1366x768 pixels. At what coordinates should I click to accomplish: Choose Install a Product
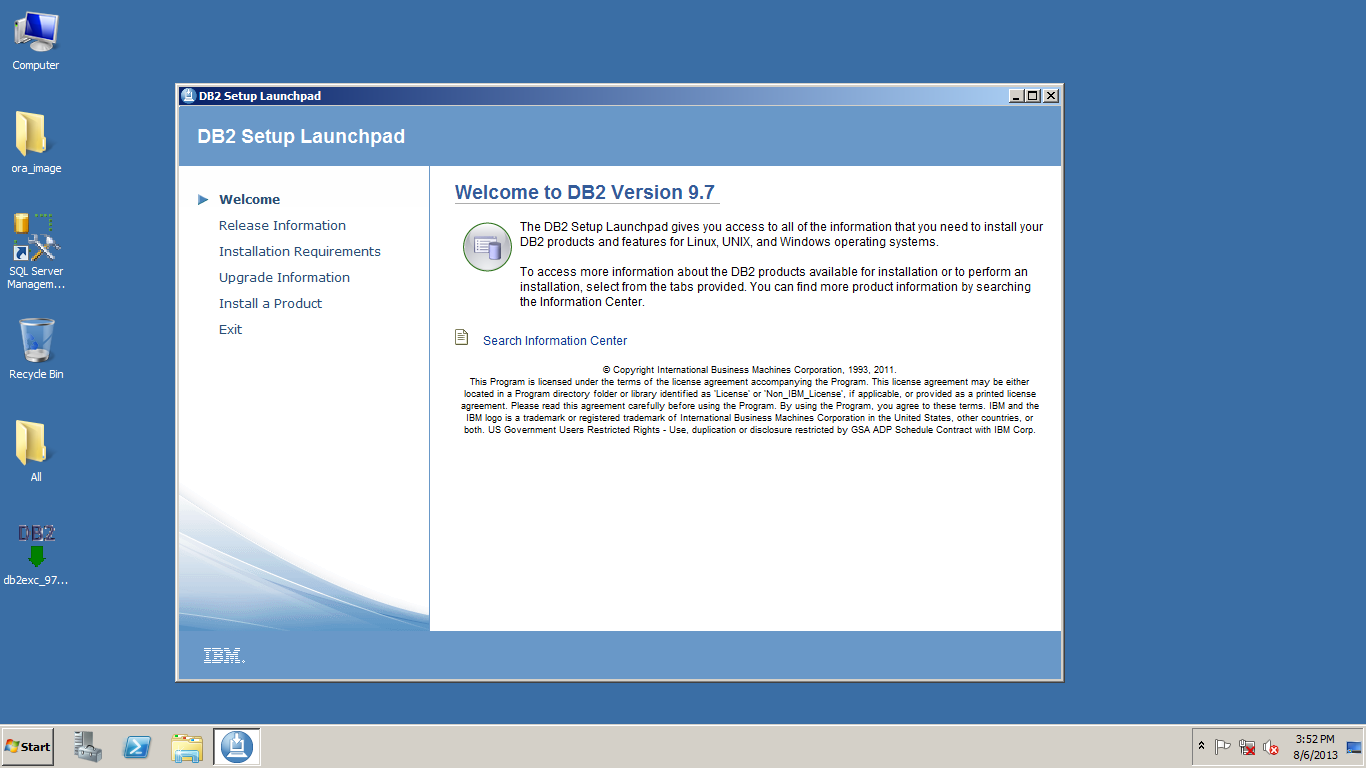pos(270,304)
